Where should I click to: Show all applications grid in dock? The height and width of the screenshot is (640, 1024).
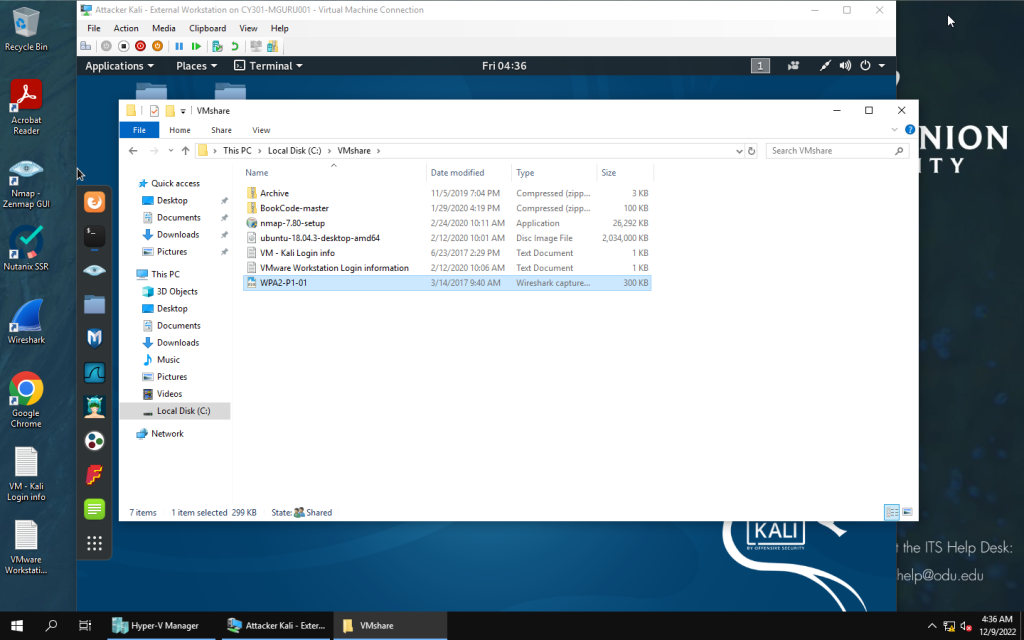tap(95, 543)
